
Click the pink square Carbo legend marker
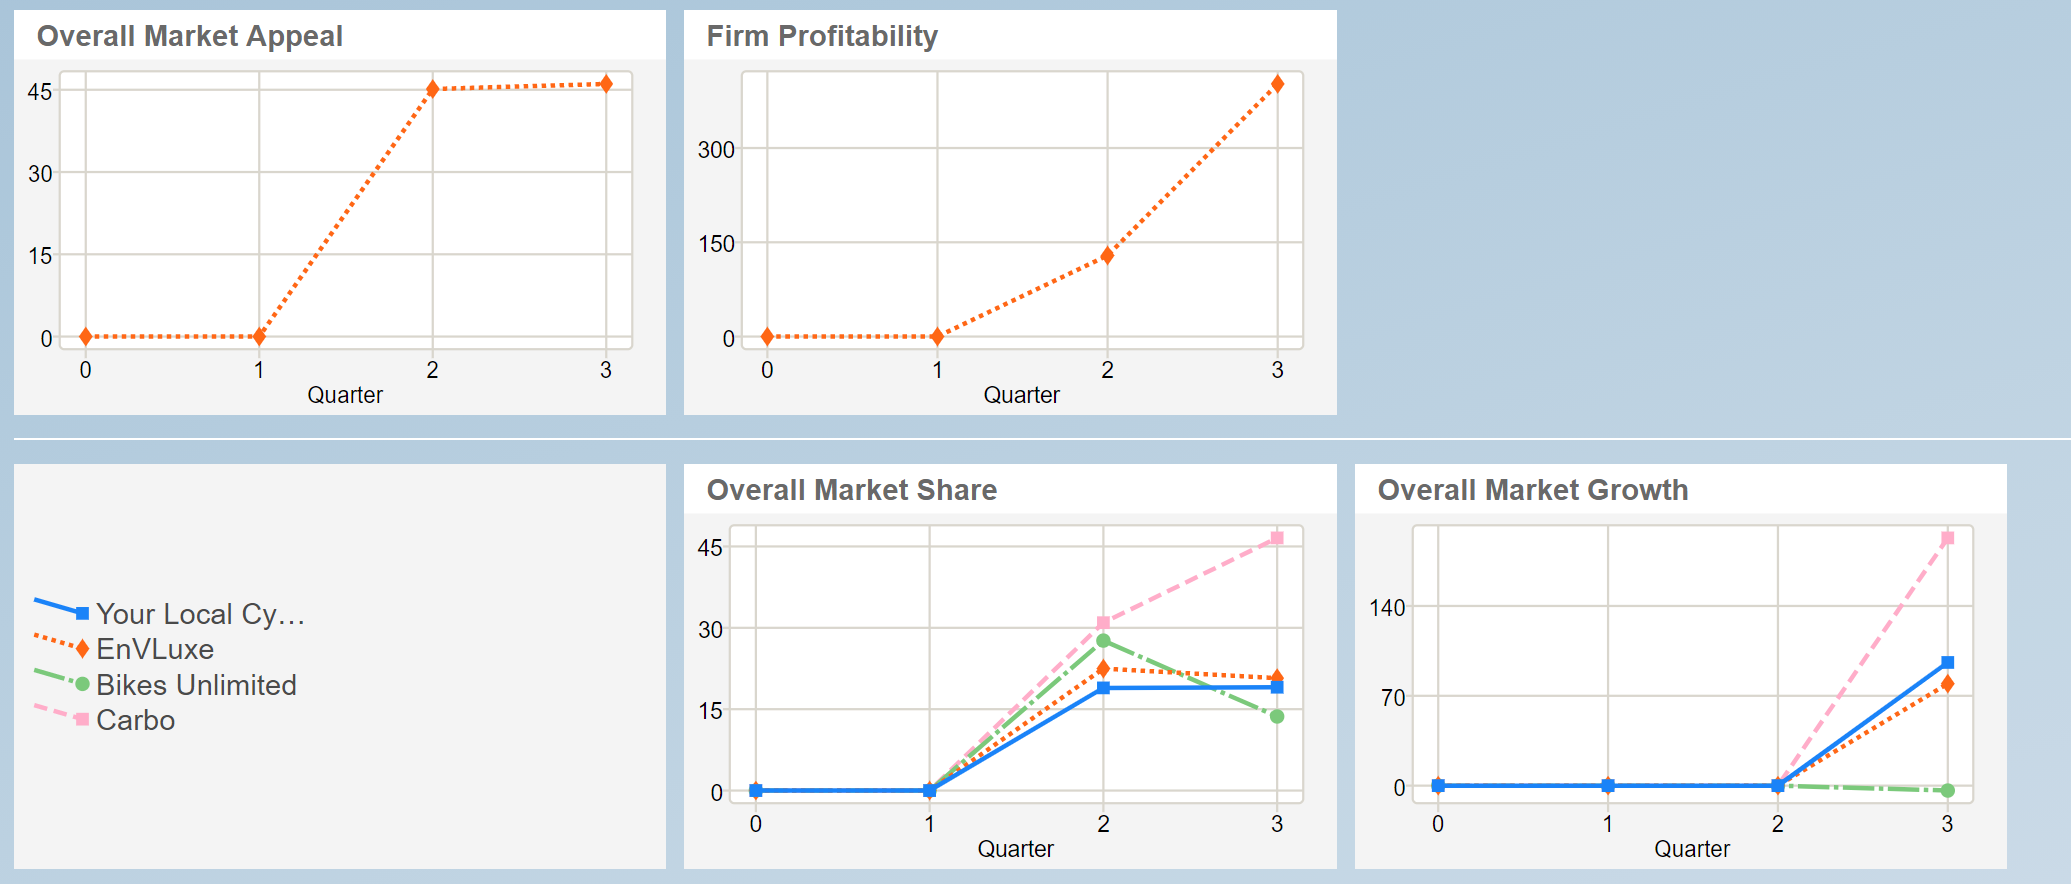tap(82, 720)
